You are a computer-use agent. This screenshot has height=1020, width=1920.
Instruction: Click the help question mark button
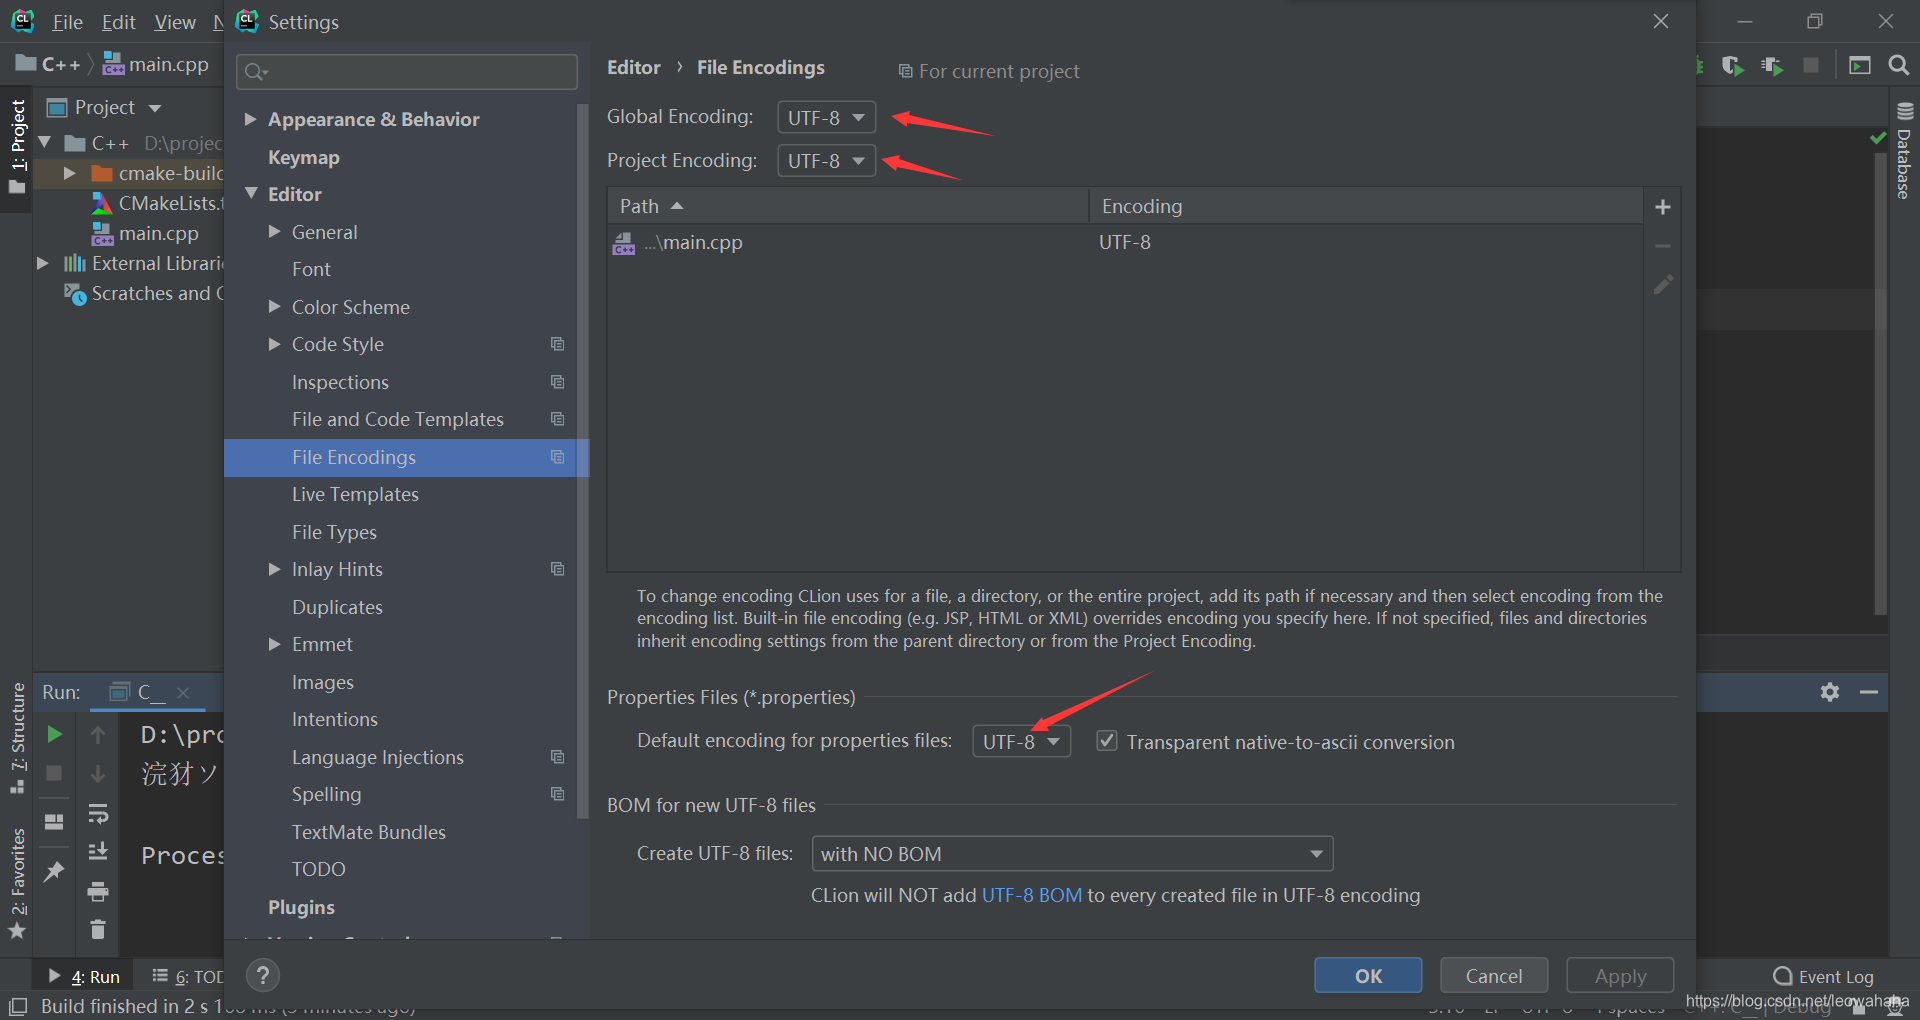[x=262, y=975]
